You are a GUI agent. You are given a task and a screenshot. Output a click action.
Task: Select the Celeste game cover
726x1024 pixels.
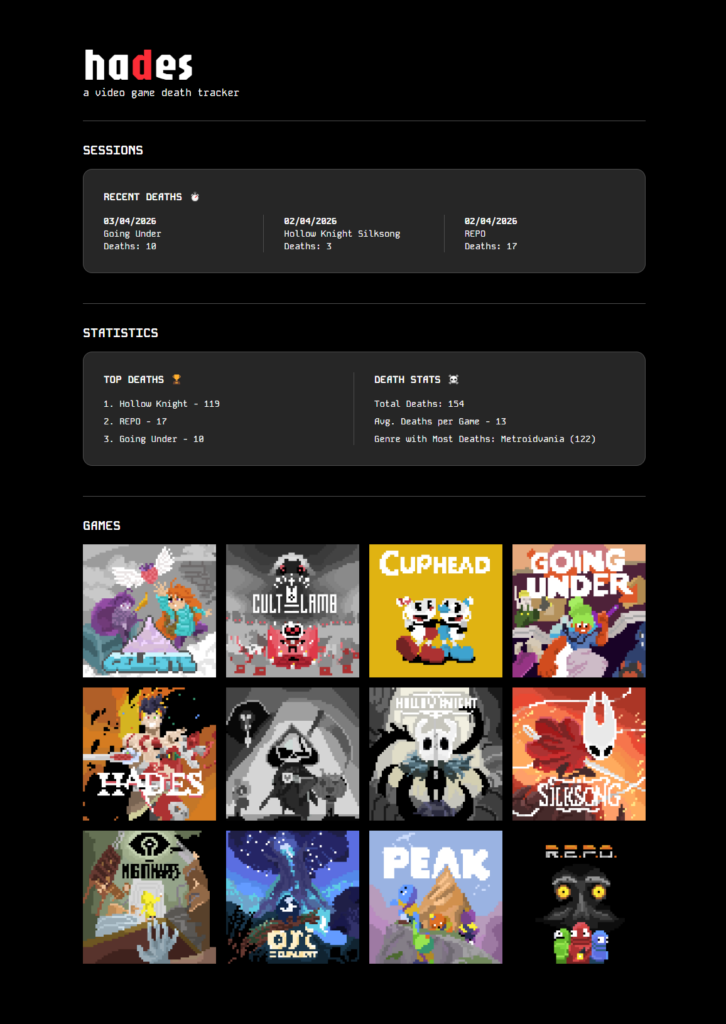(x=149, y=610)
